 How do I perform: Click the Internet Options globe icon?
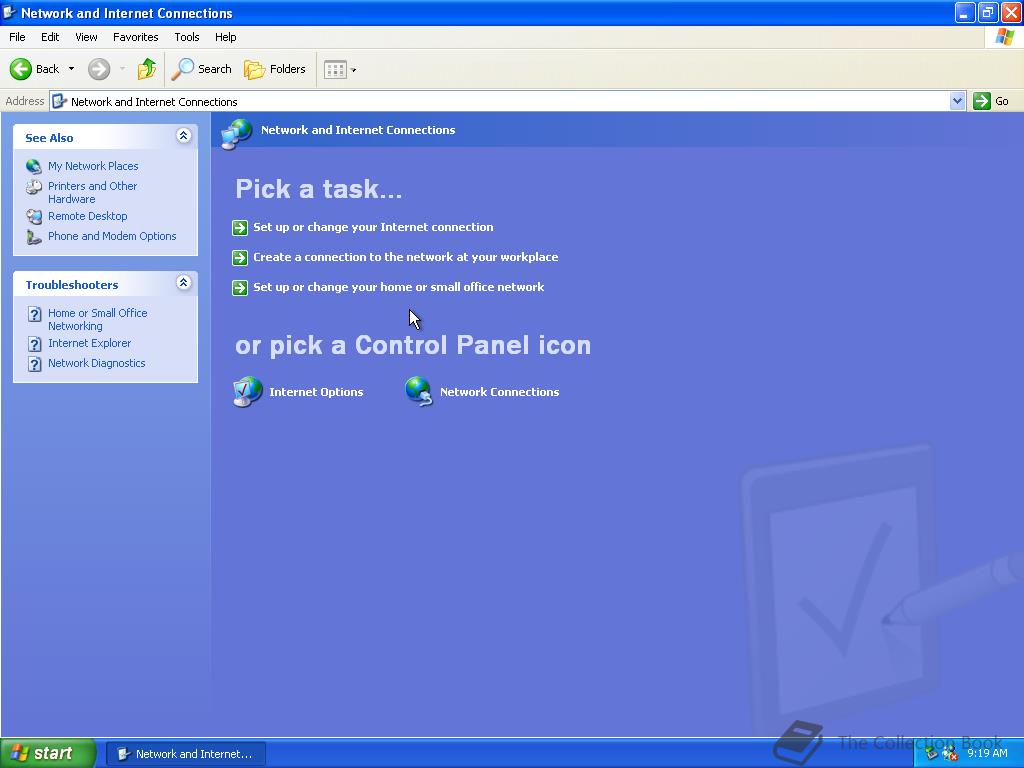(248, 392)
